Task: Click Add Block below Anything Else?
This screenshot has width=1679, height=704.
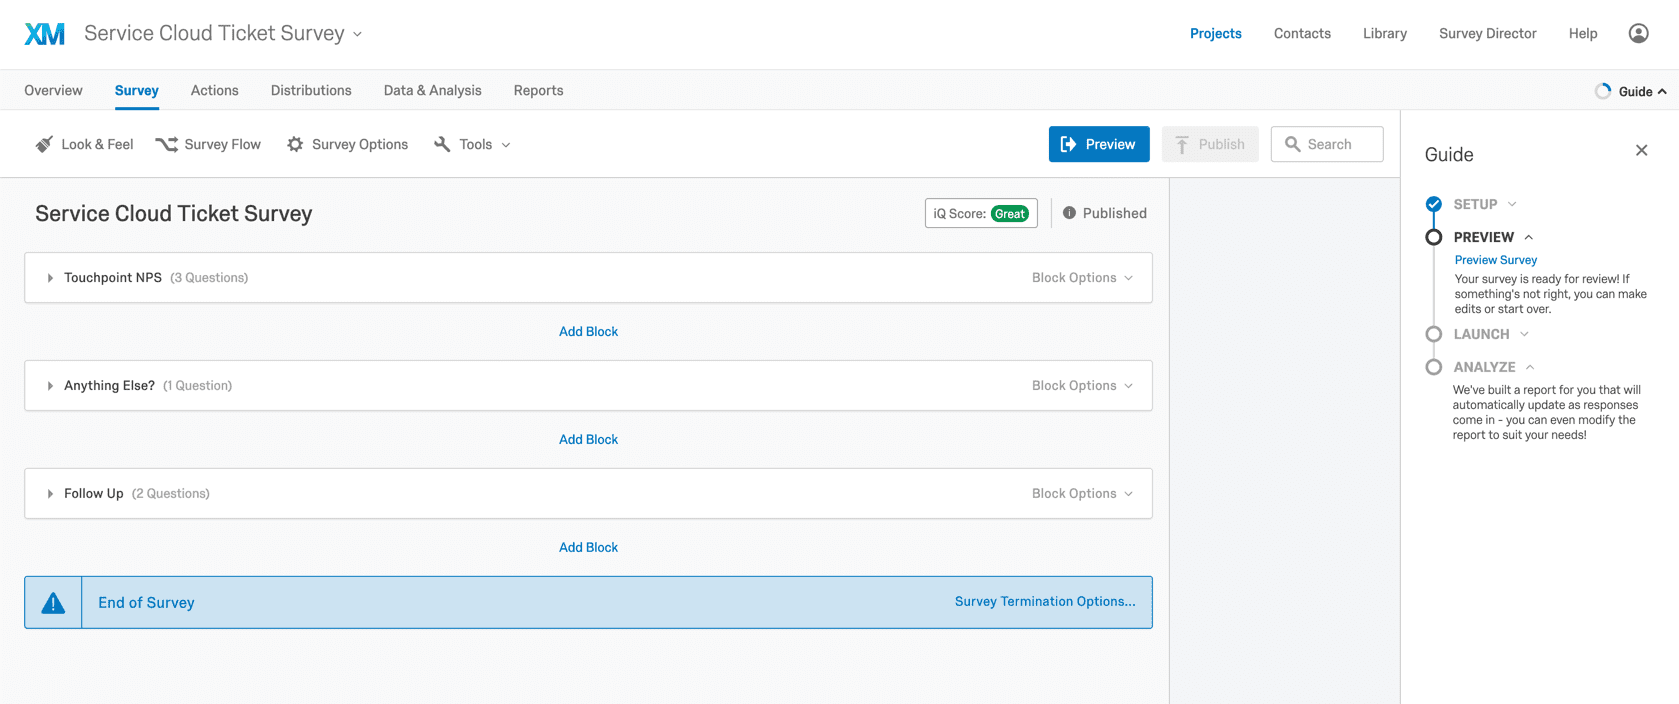Action: click(x=588, y=440)
